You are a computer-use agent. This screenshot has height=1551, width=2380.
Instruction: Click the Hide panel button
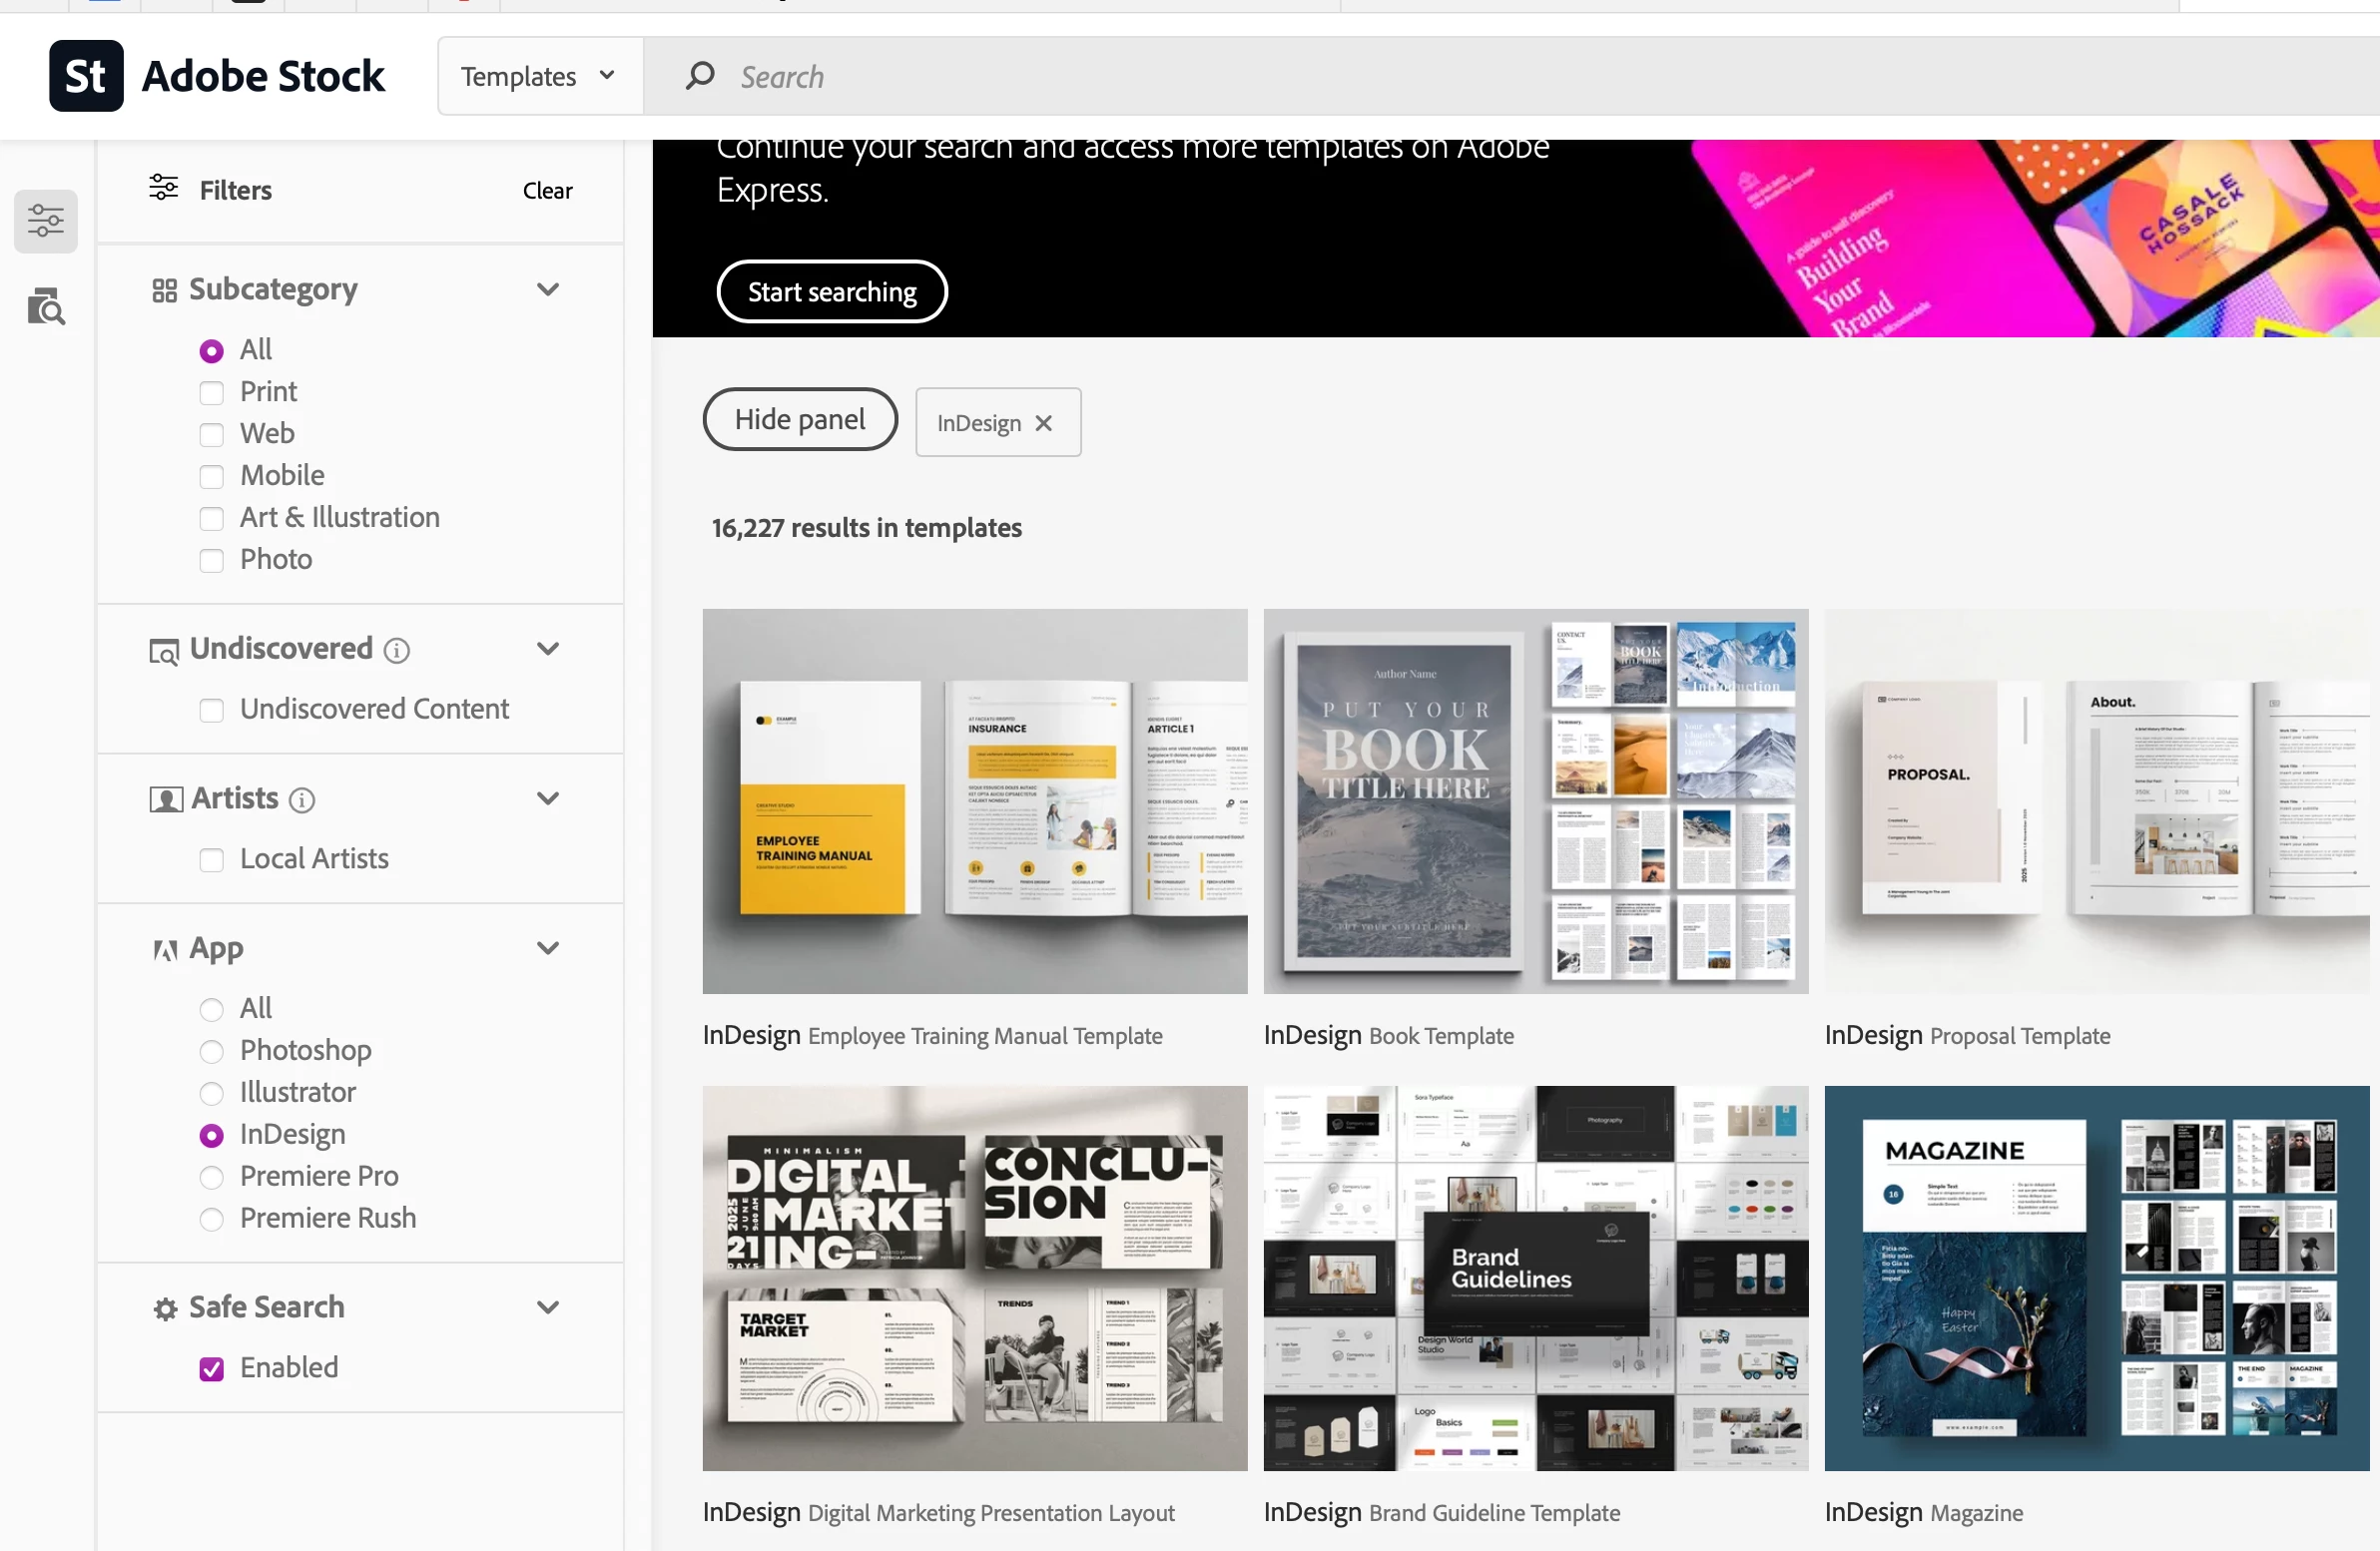click(x=800, y=420)
